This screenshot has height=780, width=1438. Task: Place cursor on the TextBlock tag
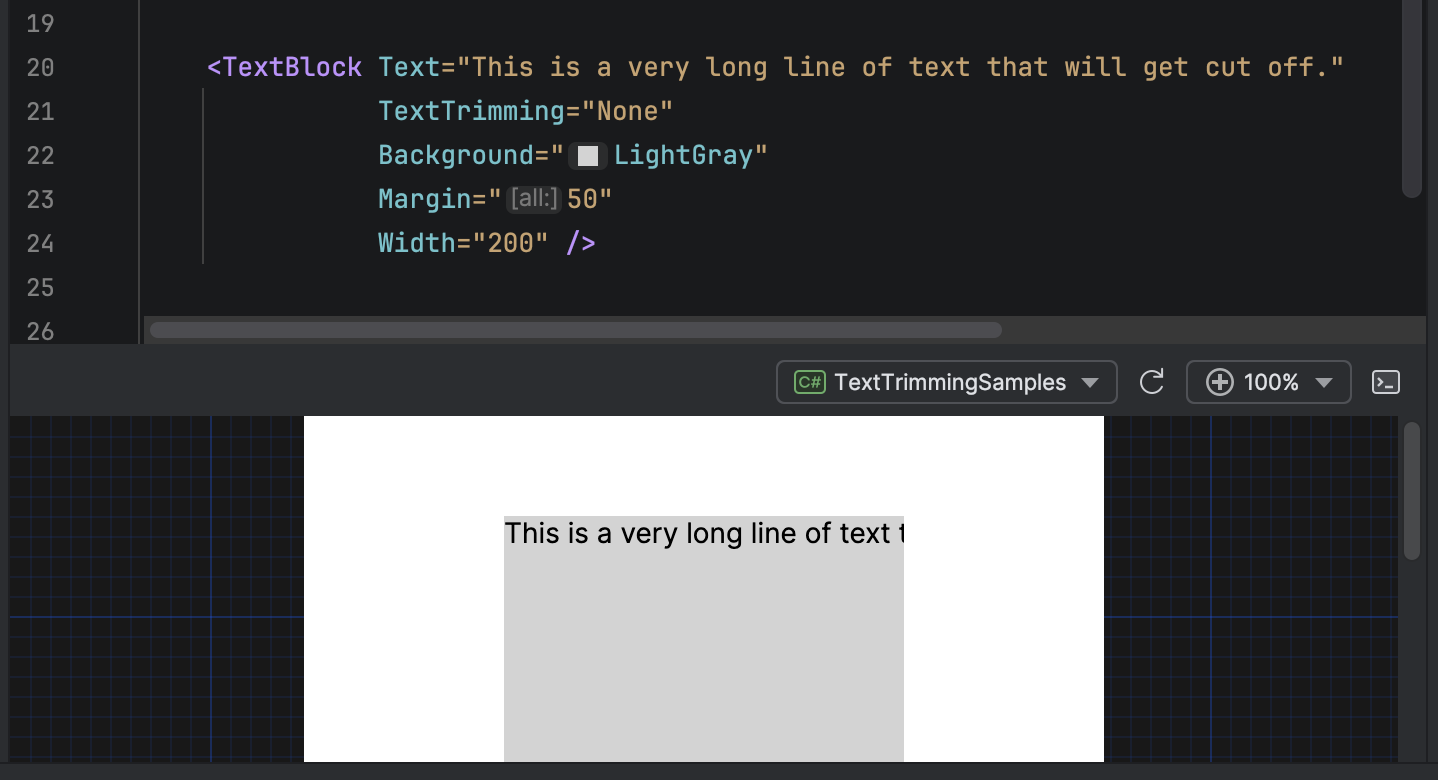point(290,67)
